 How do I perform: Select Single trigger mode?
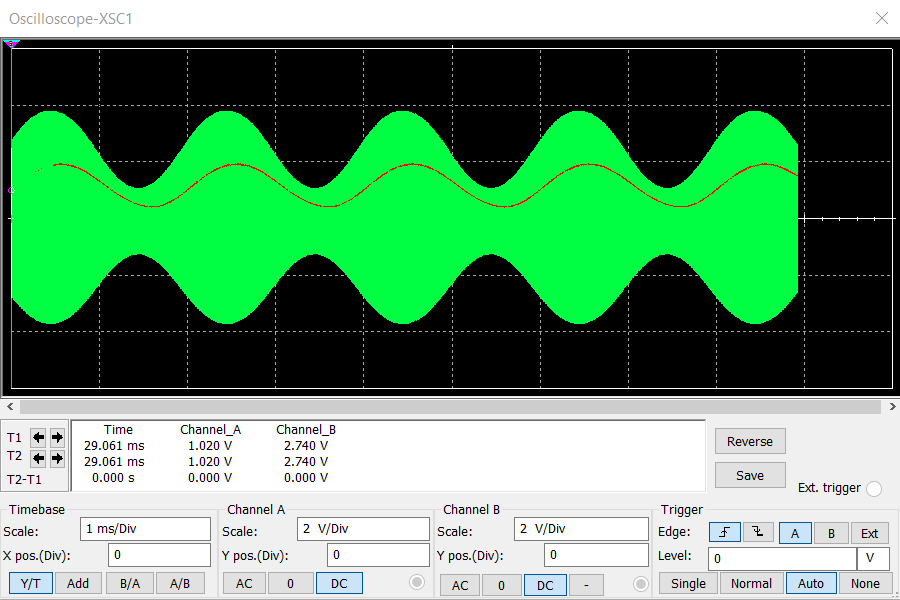[688, 583]
